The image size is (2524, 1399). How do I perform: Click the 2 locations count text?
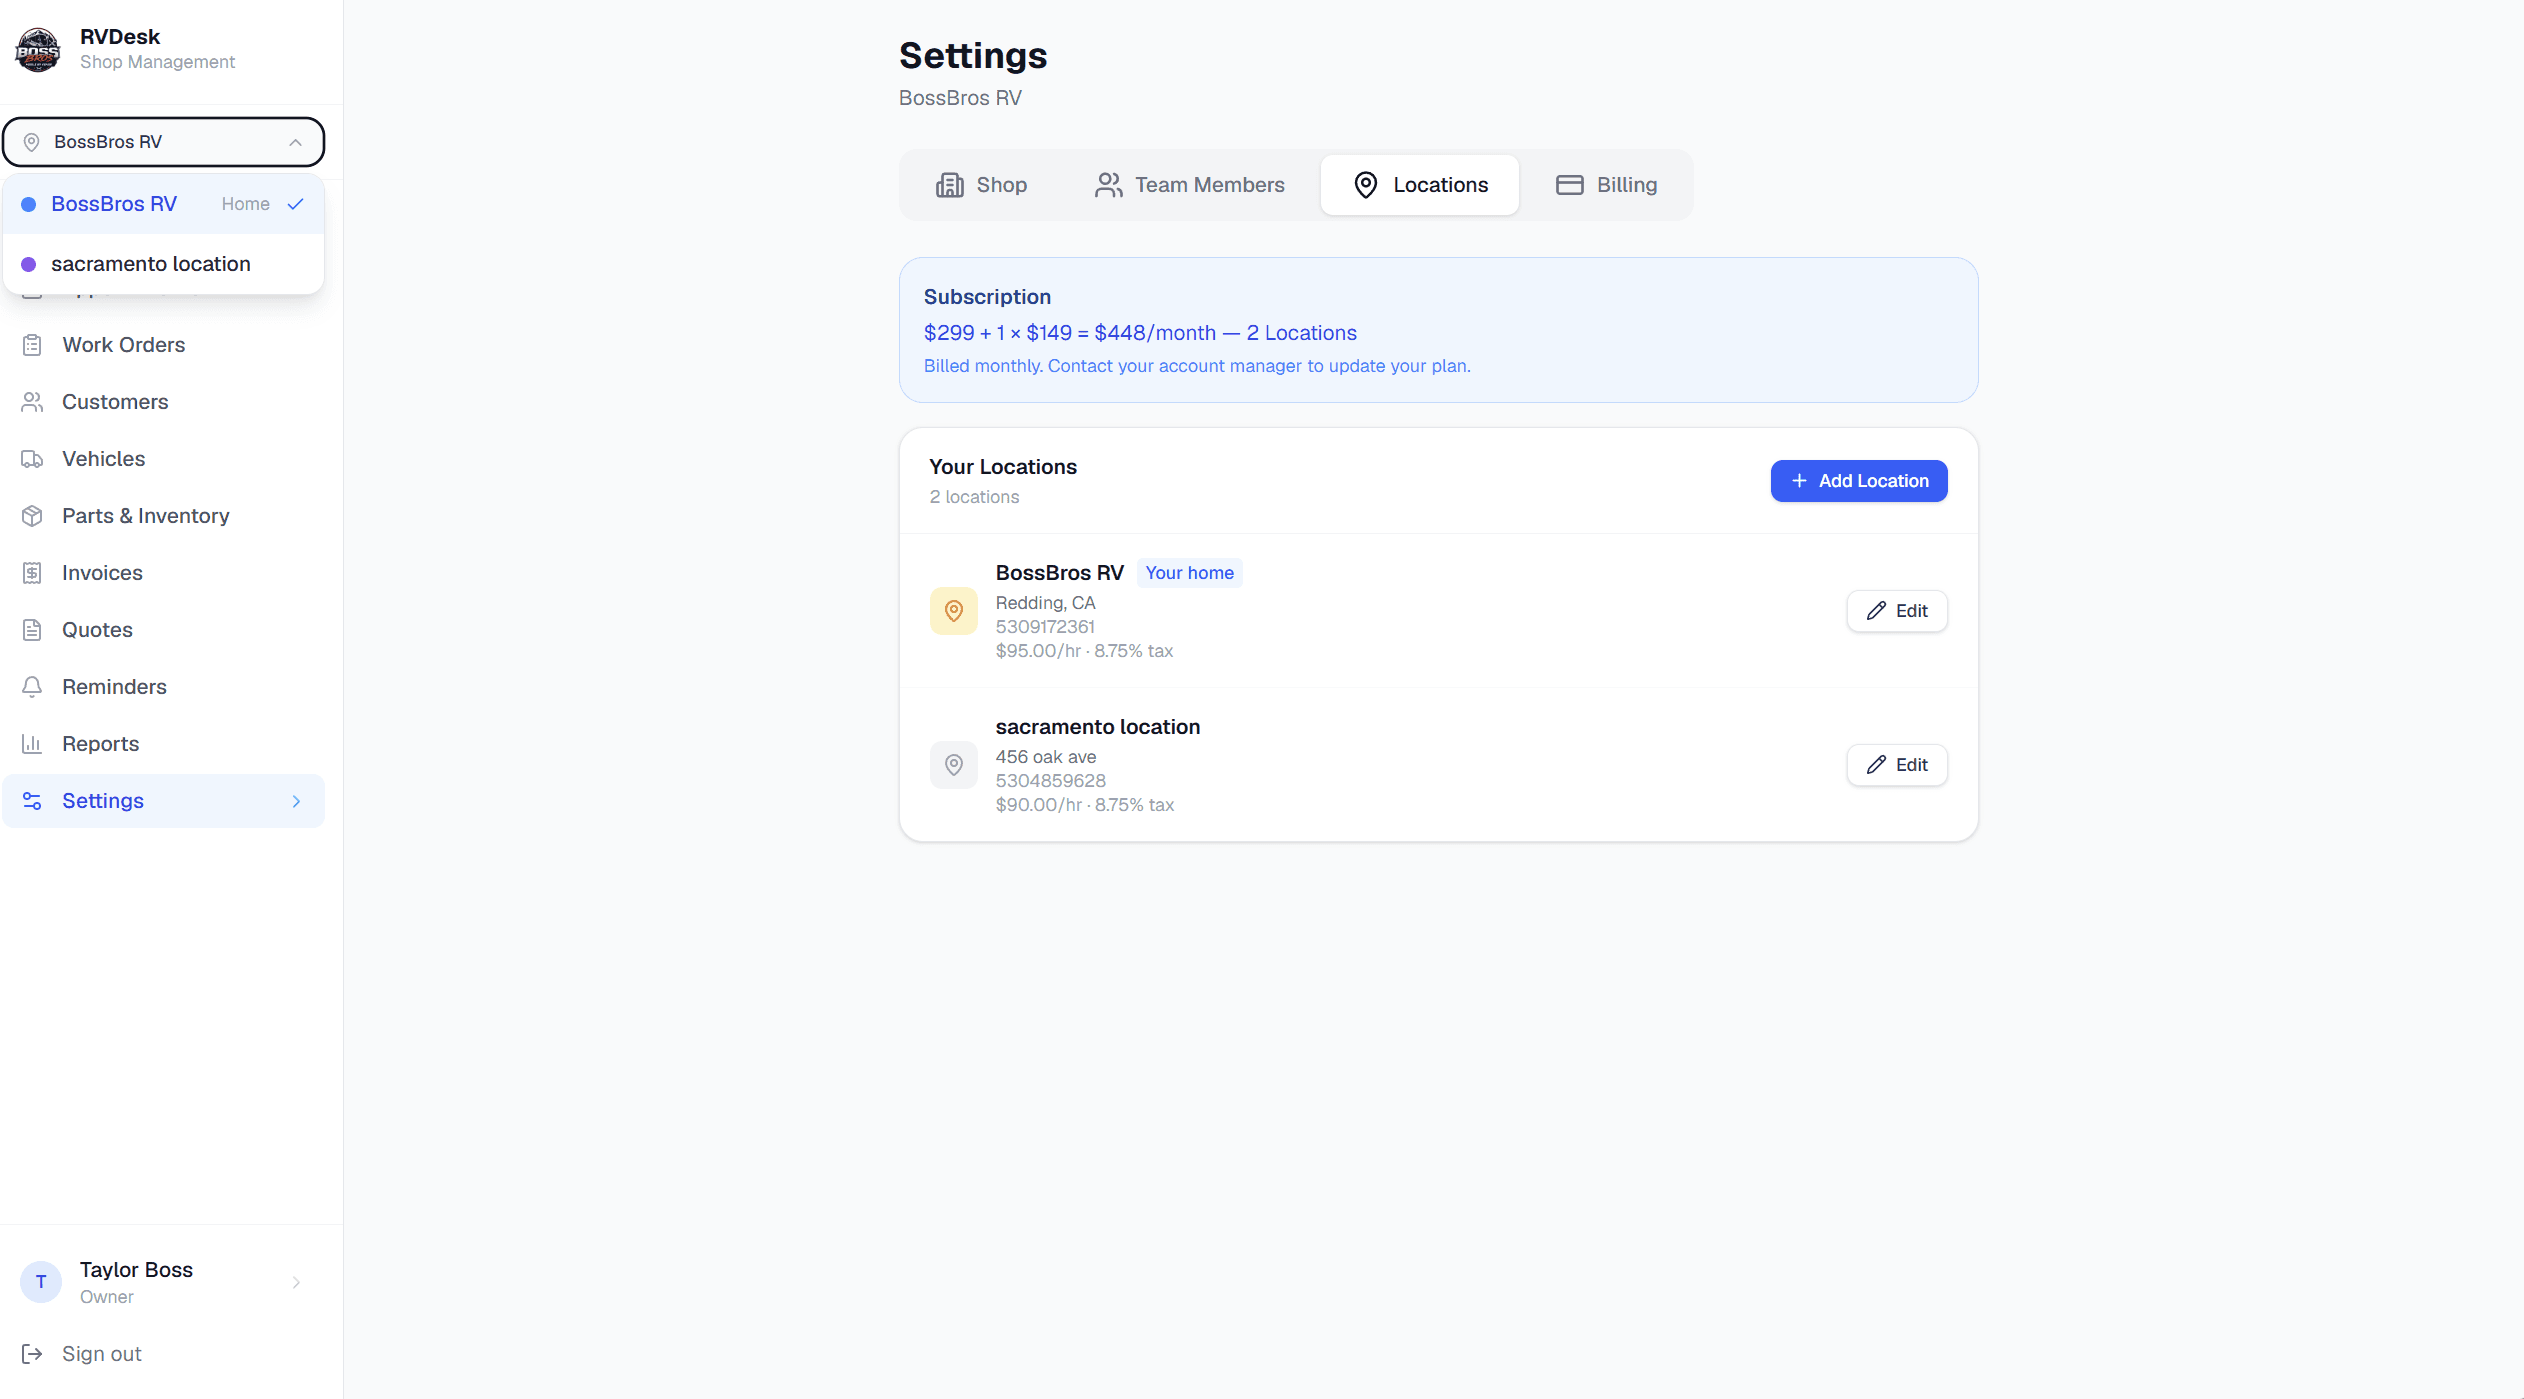click(975, 497)
